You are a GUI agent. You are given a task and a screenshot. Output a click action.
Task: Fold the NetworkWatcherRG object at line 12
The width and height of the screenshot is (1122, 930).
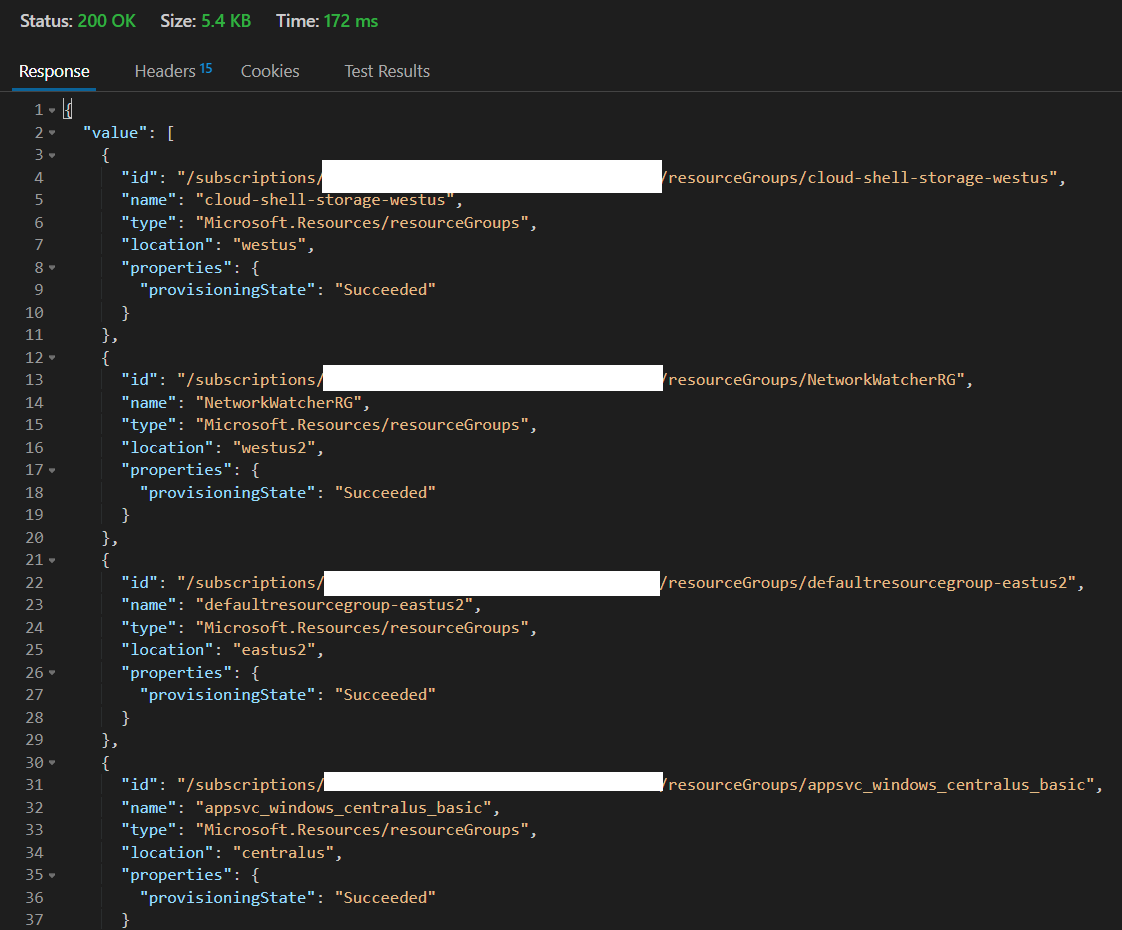52,358
